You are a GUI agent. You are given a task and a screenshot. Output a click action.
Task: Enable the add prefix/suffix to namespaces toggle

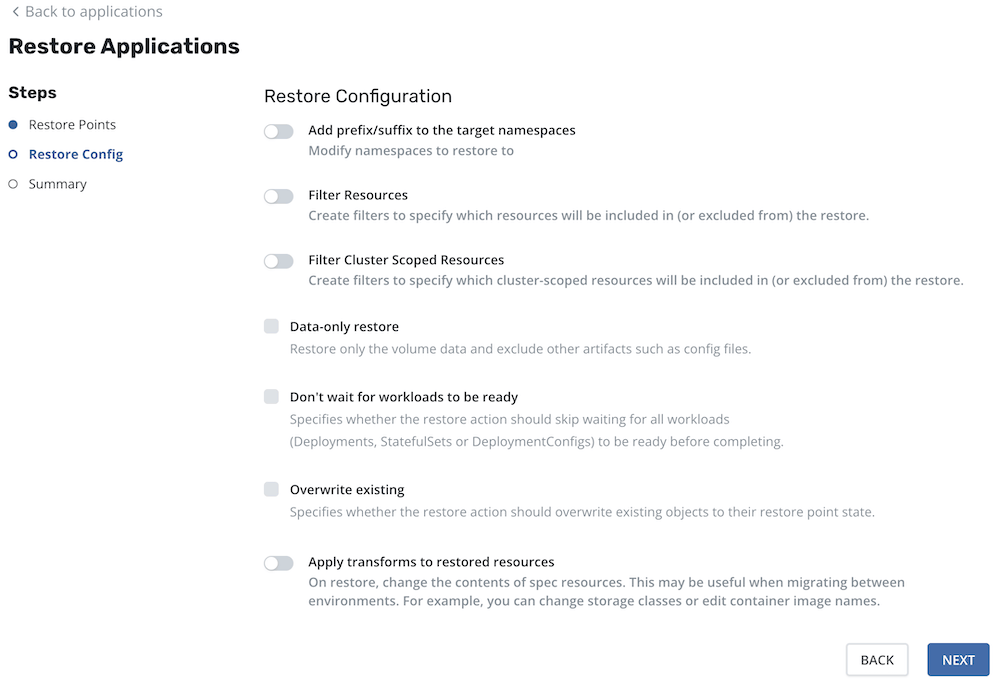click(x=279, y=131)
